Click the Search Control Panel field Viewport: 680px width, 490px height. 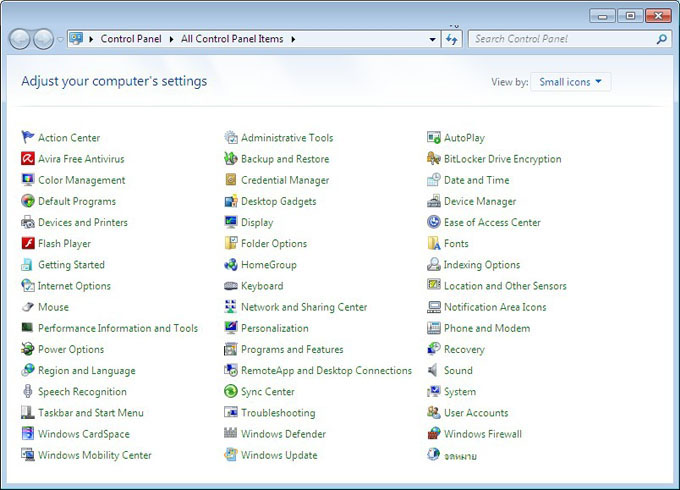coord(570,39)
